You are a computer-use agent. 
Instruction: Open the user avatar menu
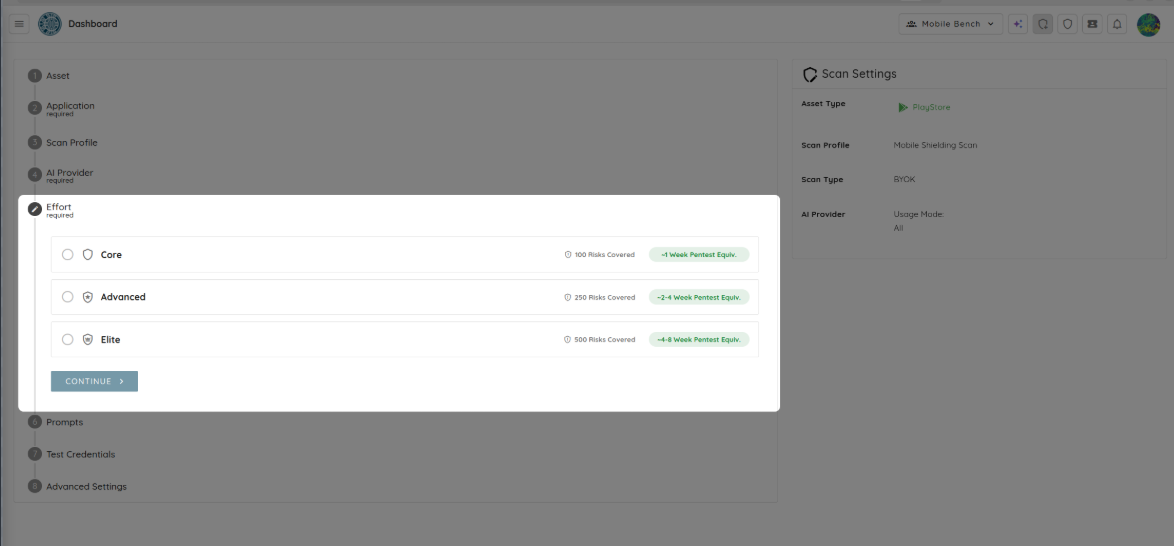coord(1149,24)
